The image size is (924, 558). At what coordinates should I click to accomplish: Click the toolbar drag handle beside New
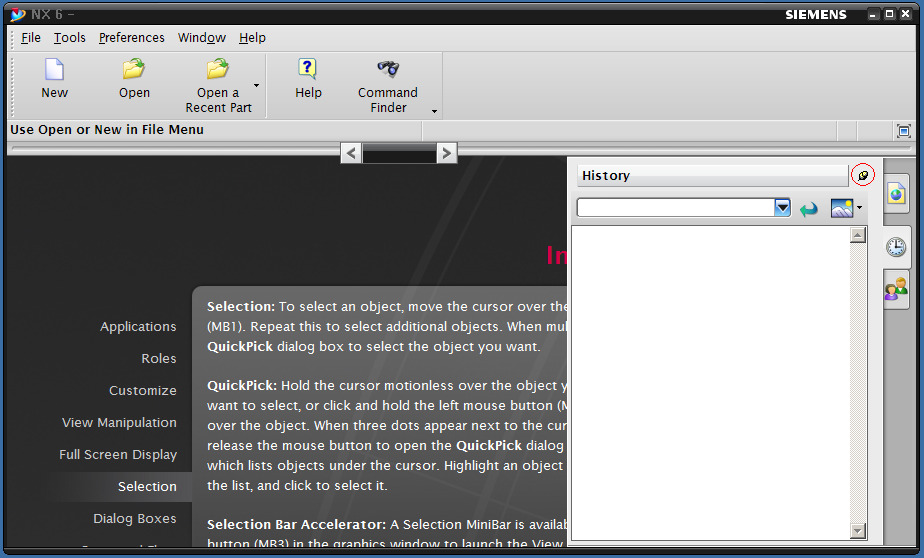(x=12, y=85)
